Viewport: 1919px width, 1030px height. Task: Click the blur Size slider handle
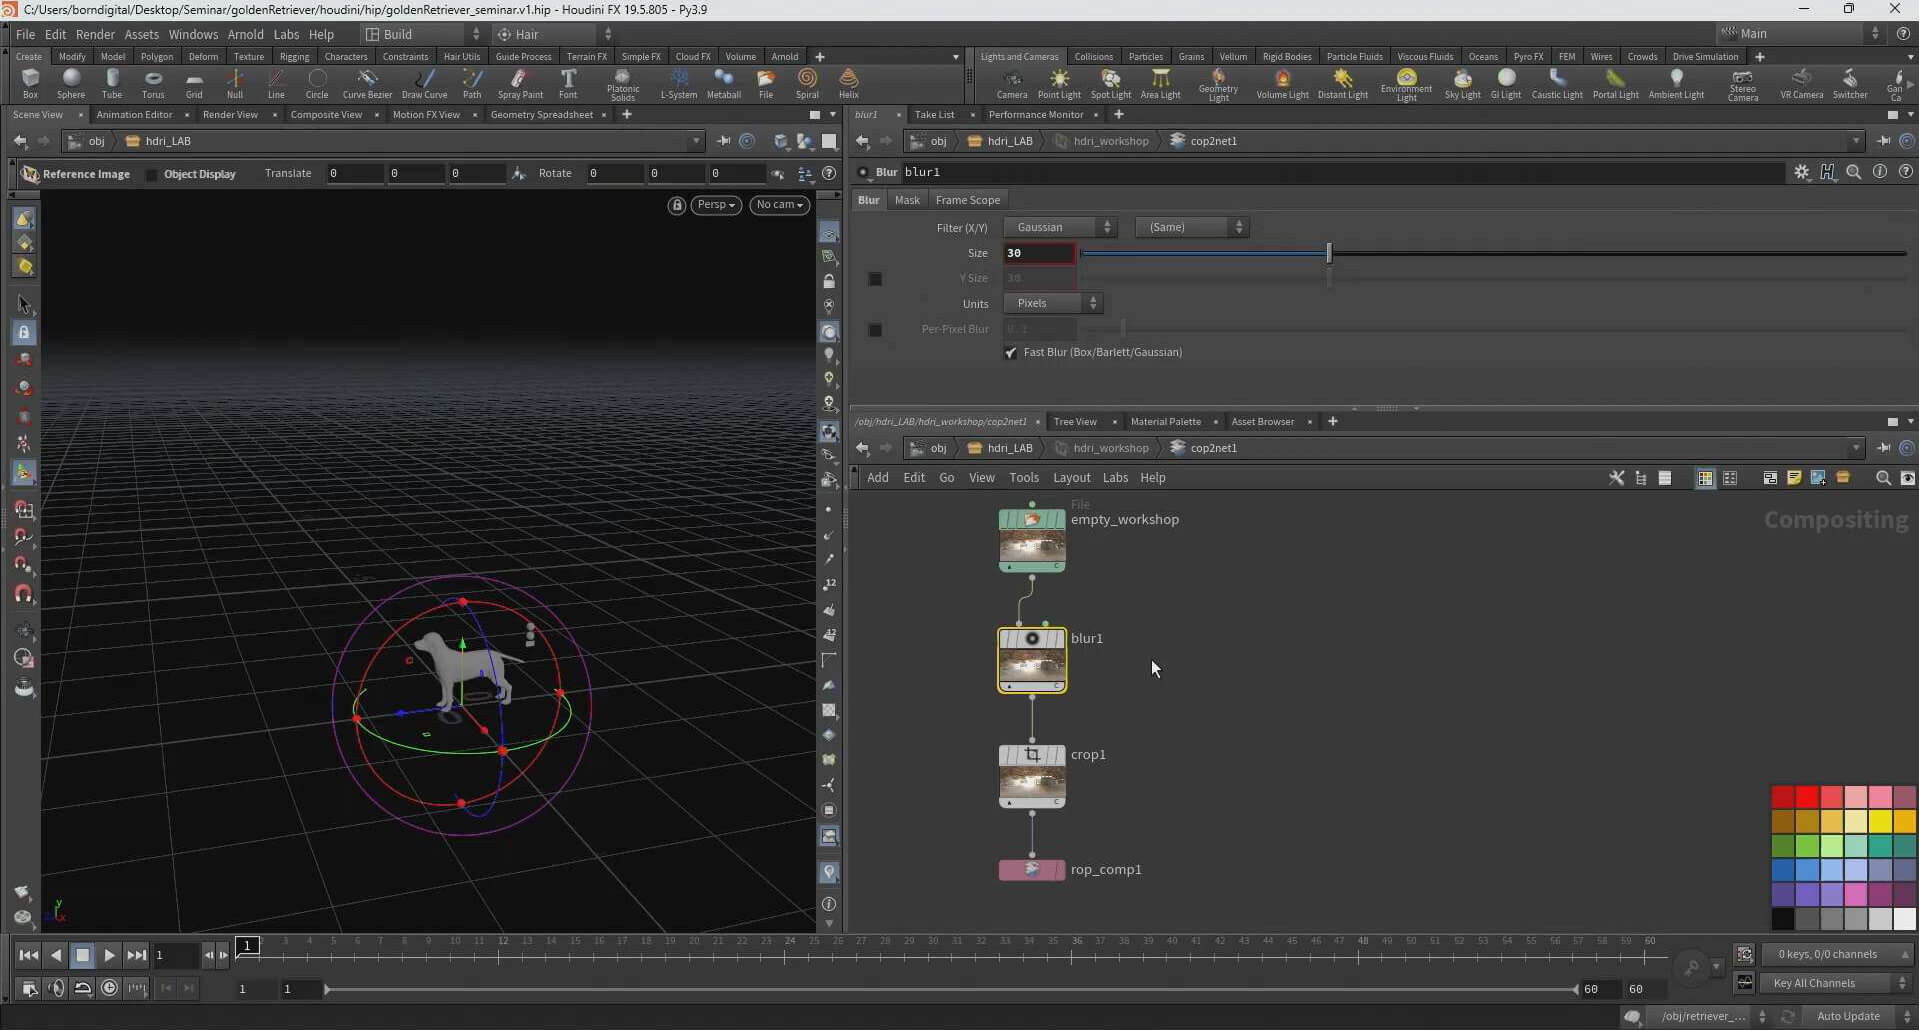(x=1329, y=254)
